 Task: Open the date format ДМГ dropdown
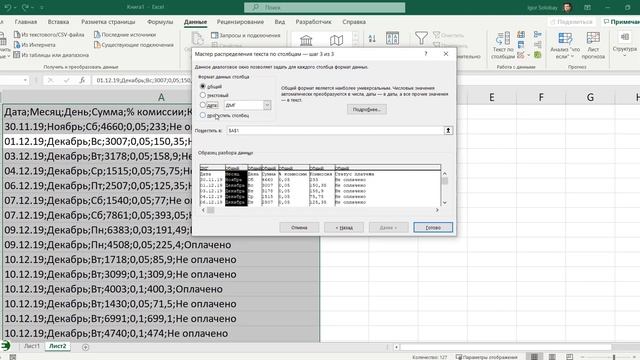point(267,105)
